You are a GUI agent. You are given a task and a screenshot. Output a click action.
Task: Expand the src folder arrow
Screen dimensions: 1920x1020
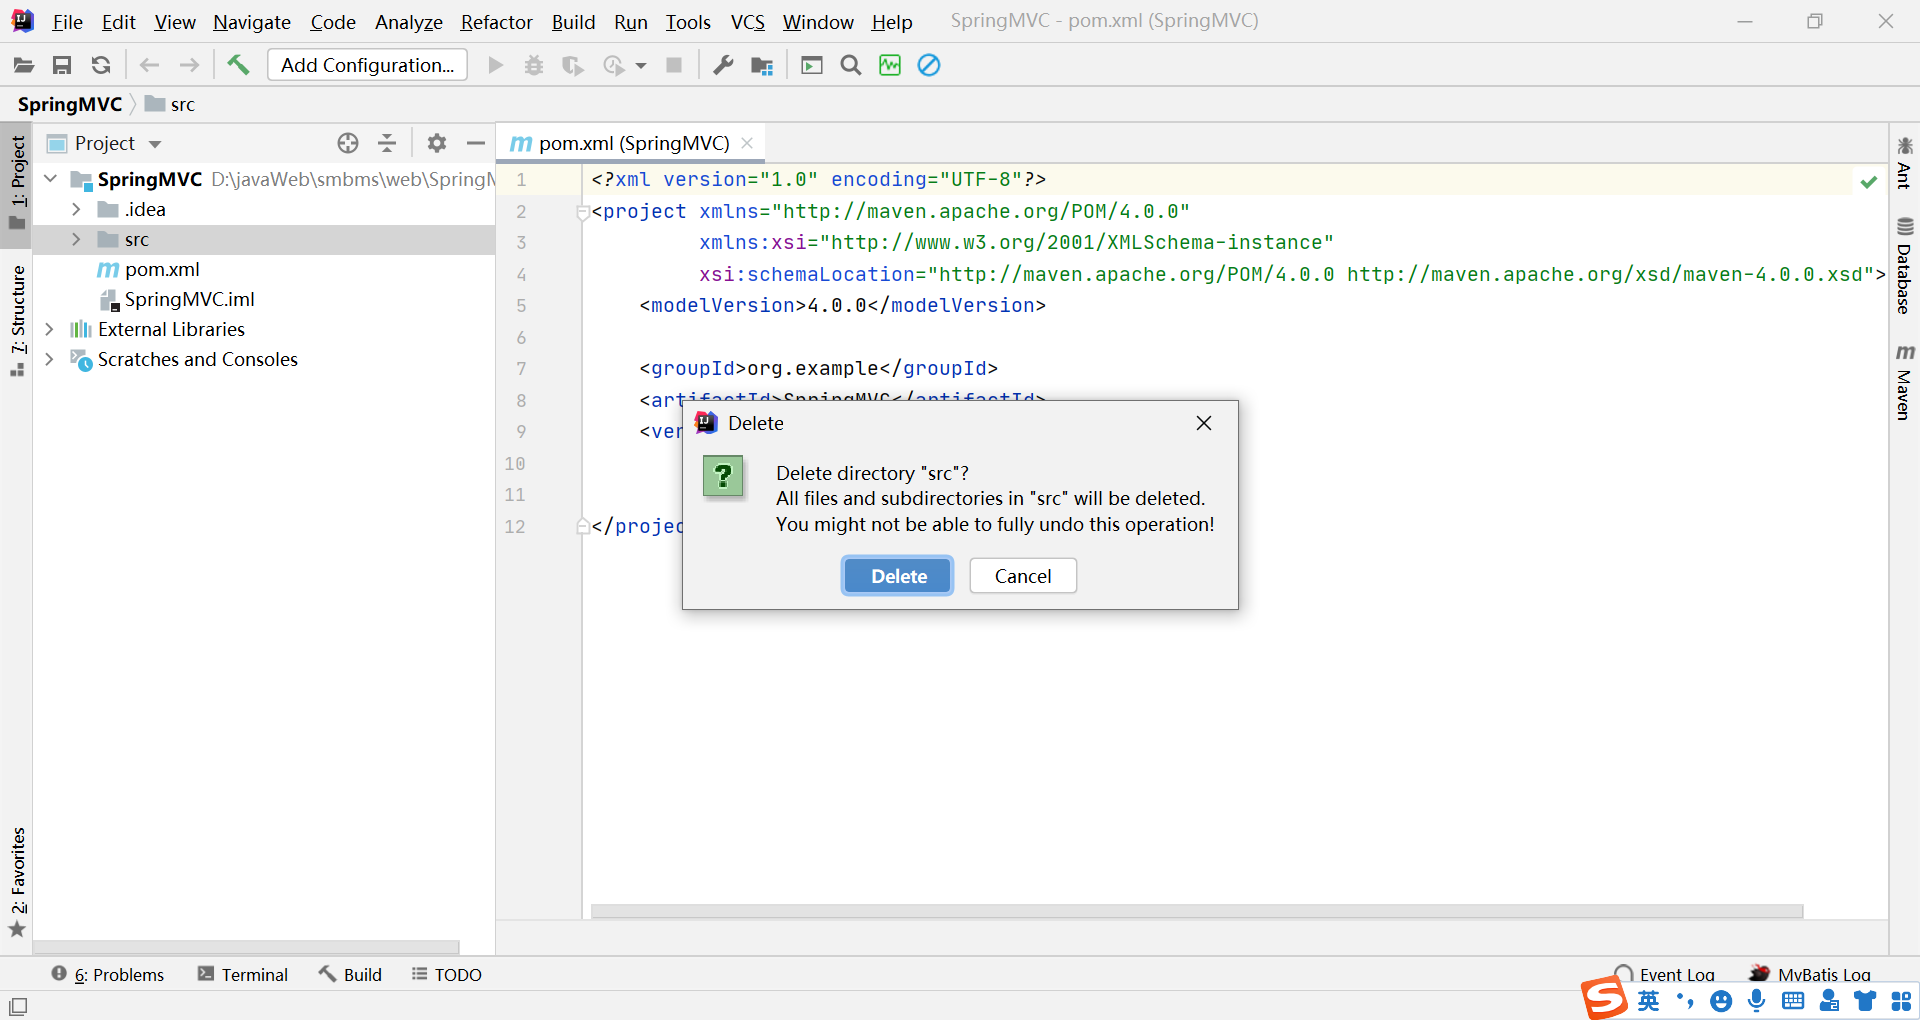coord(76,239)
